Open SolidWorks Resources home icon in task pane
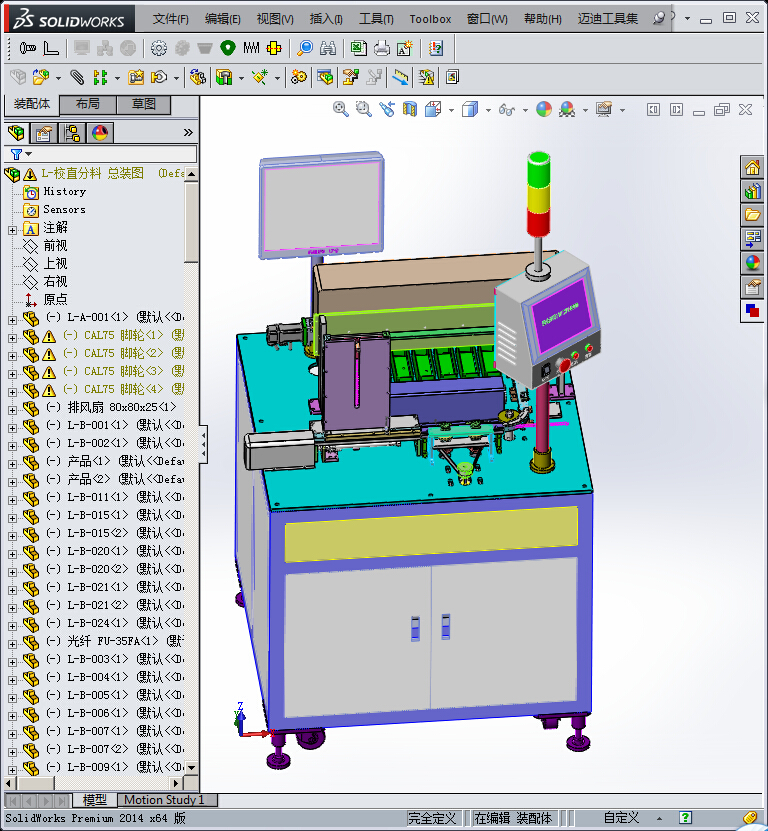 coord(753,168)
